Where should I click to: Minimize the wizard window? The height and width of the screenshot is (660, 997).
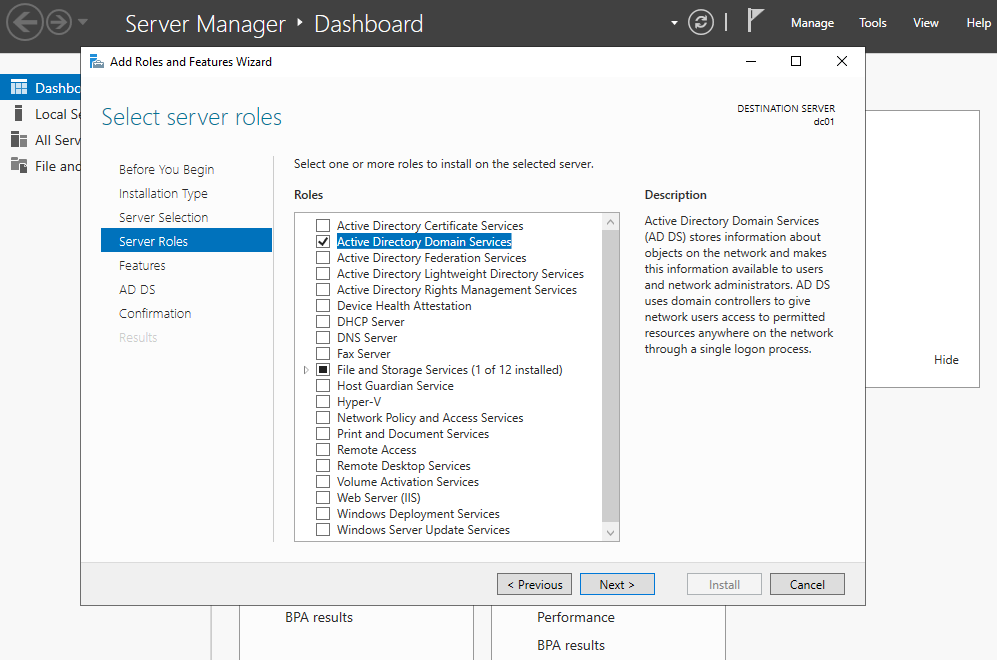coord(751,61)
